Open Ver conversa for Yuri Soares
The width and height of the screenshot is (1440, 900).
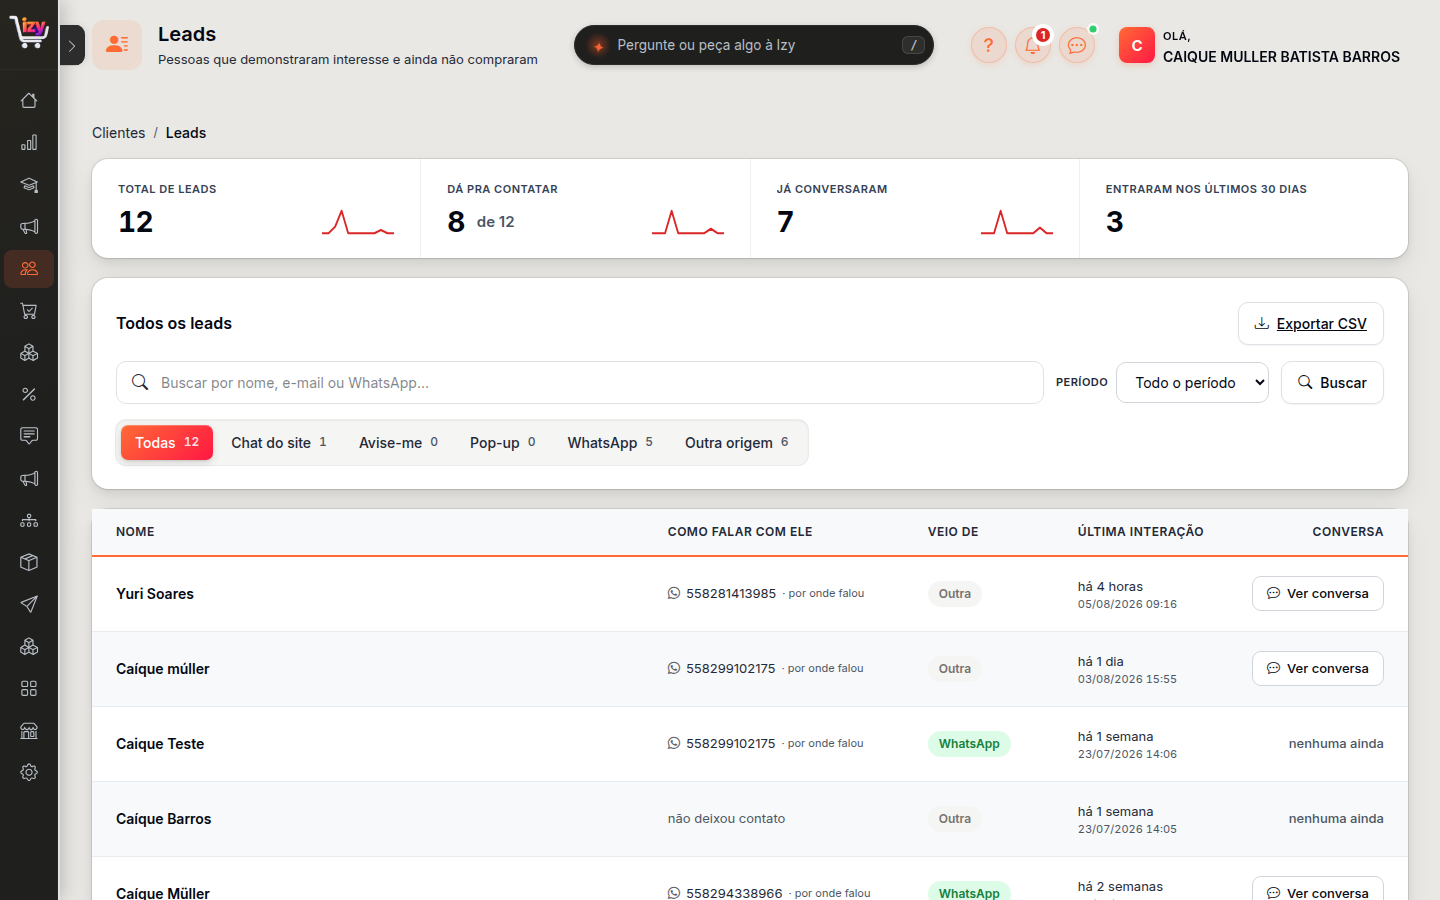click(1318, 593)
